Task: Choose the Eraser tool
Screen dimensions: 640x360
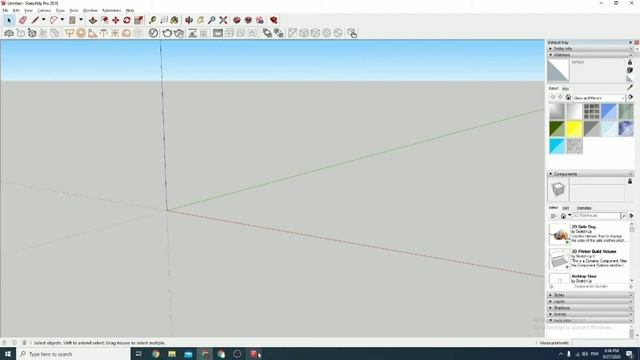Action: pyautogui.click(x=23, y=20)
